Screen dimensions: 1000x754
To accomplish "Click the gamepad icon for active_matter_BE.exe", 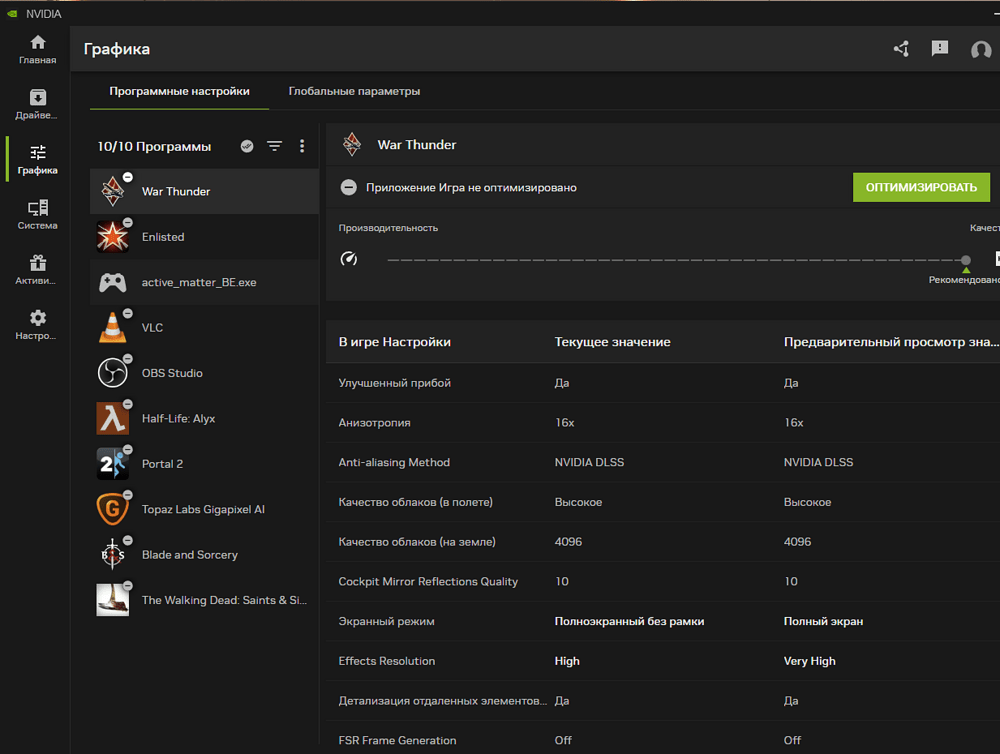I will coord(112,282).
